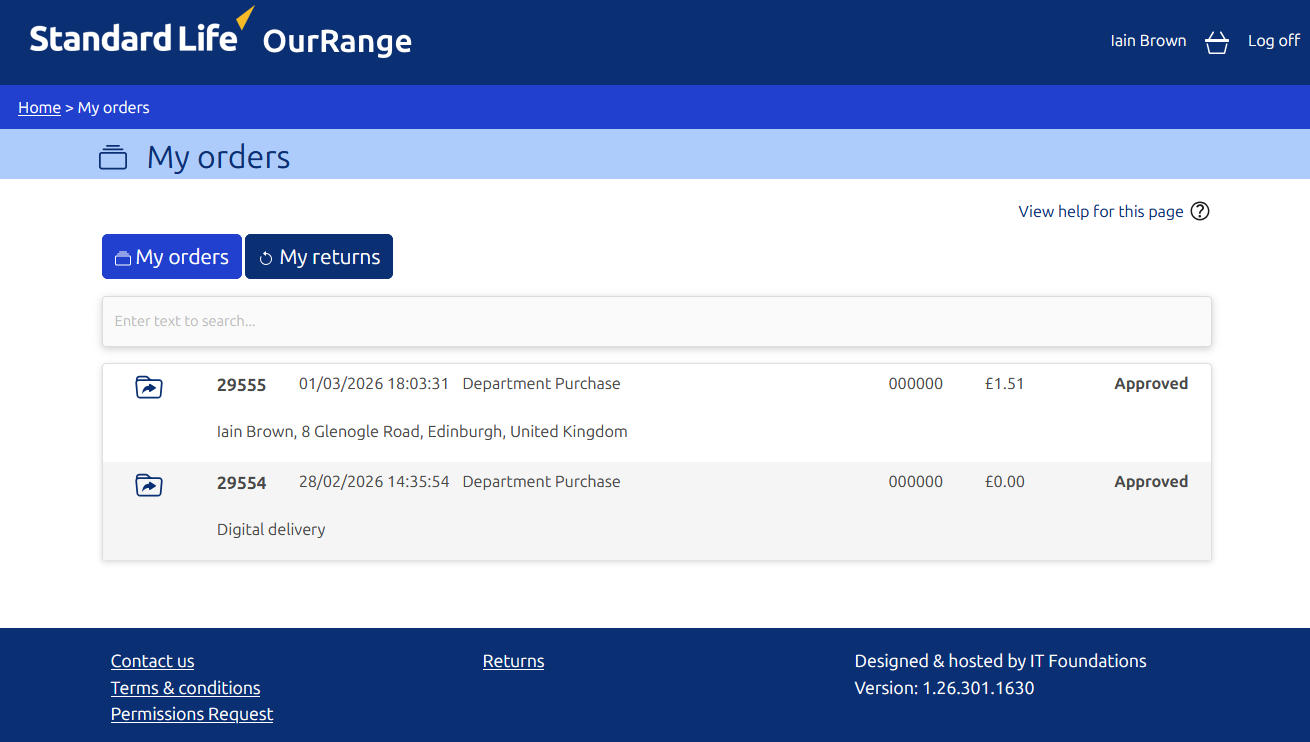
Task: Select the My orders tab
Action: (172, 257)
